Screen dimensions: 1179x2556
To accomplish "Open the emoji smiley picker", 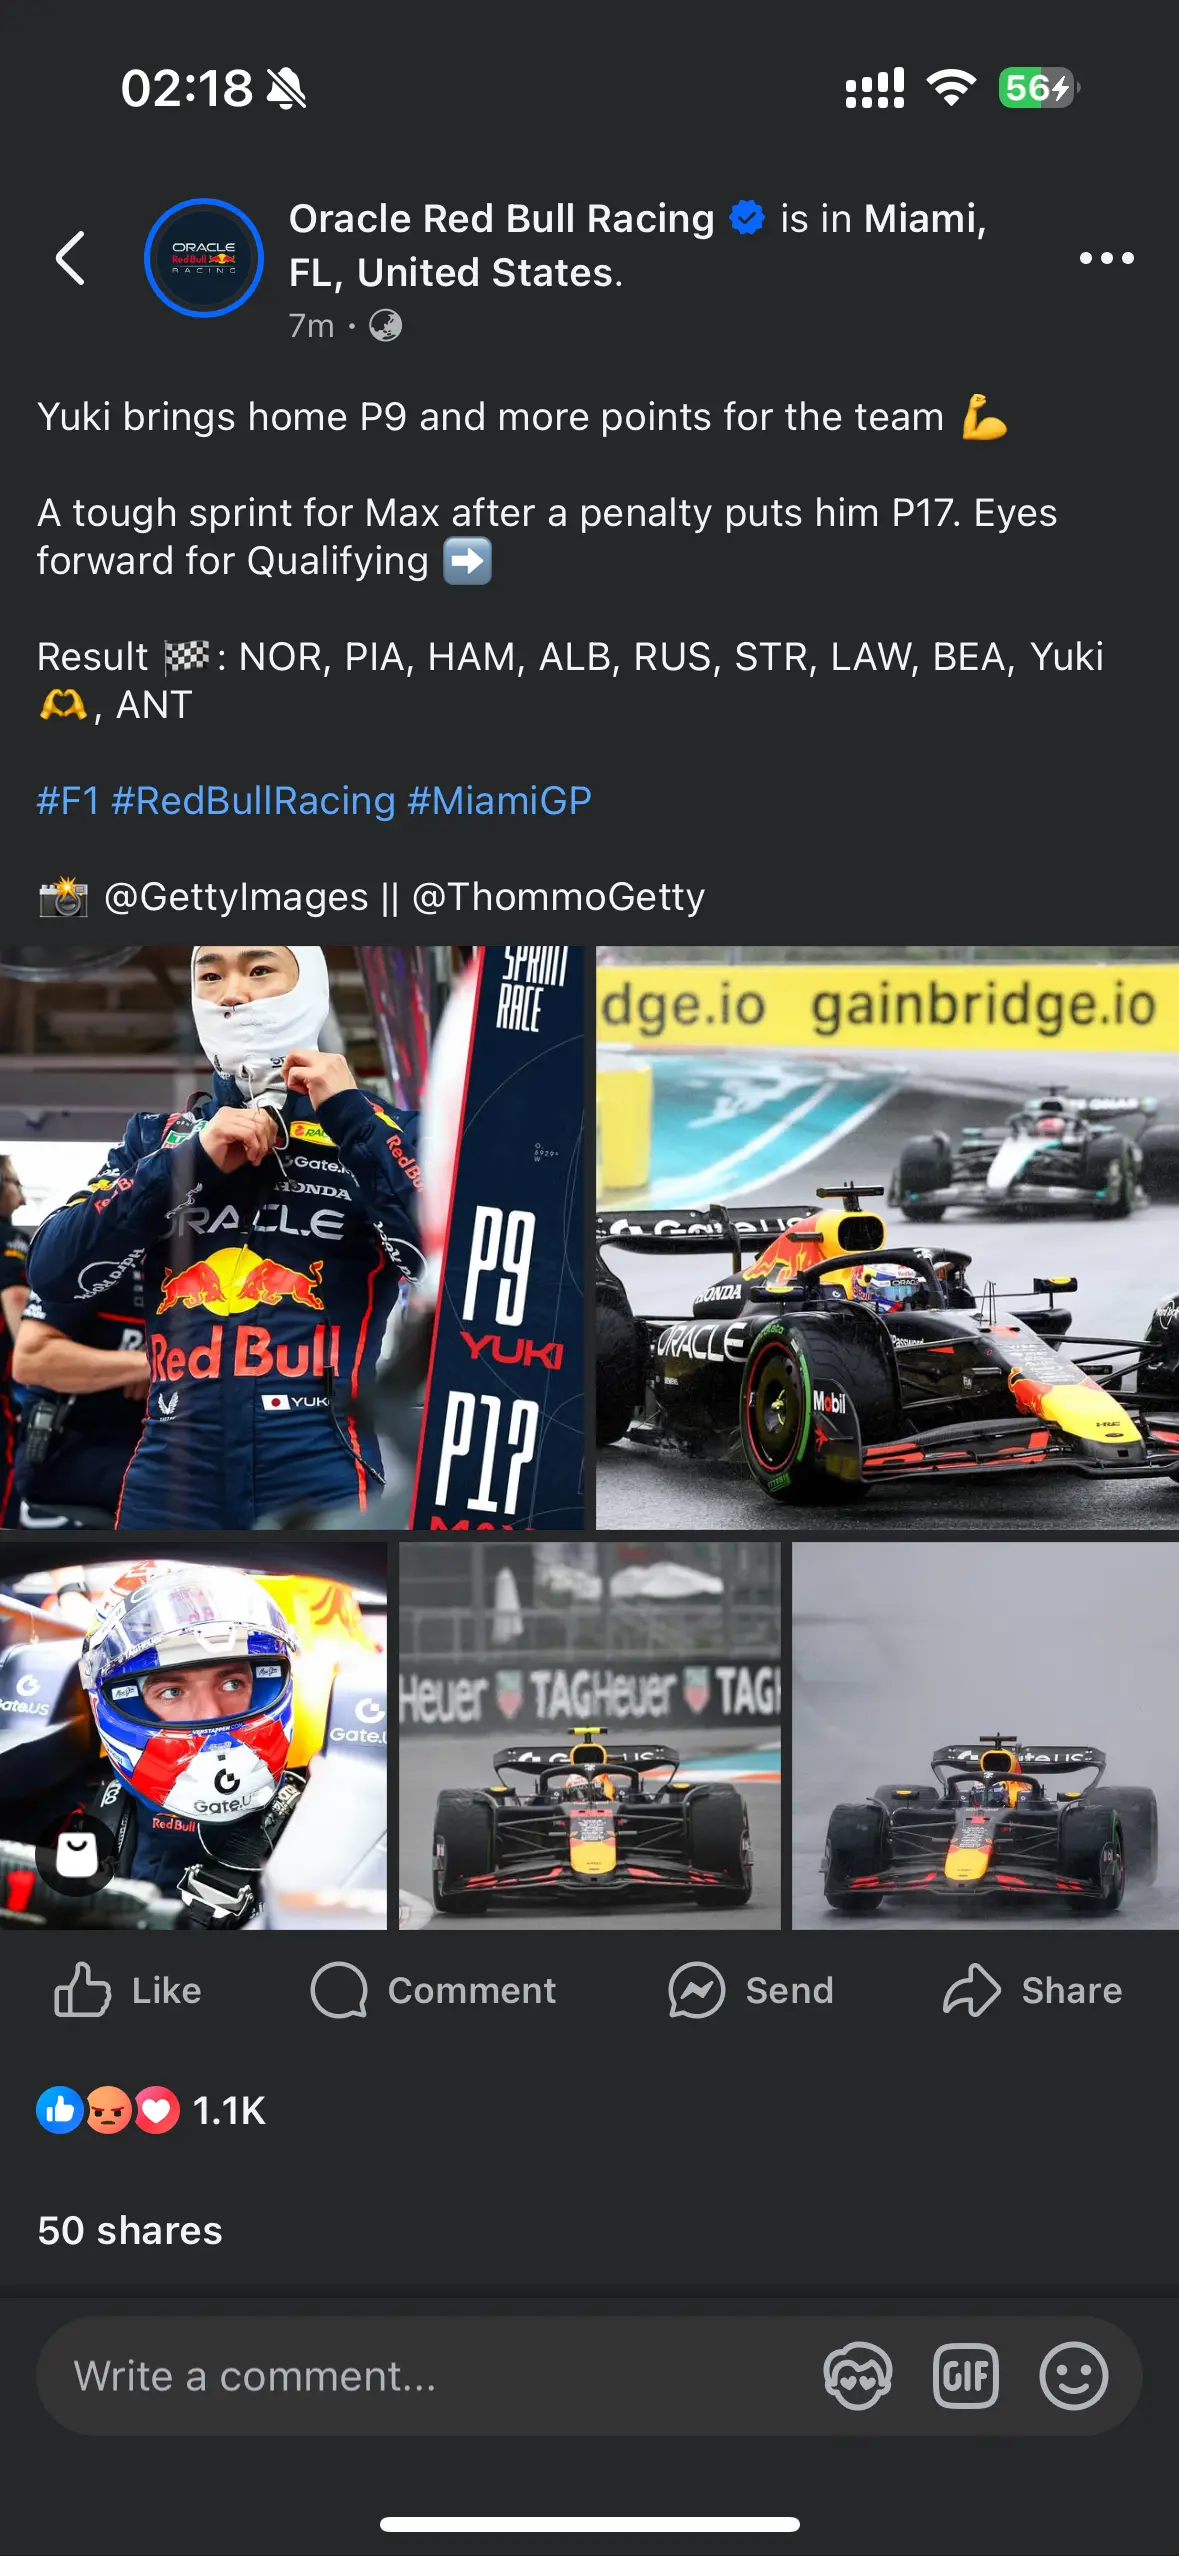I will (1074, 2375).
